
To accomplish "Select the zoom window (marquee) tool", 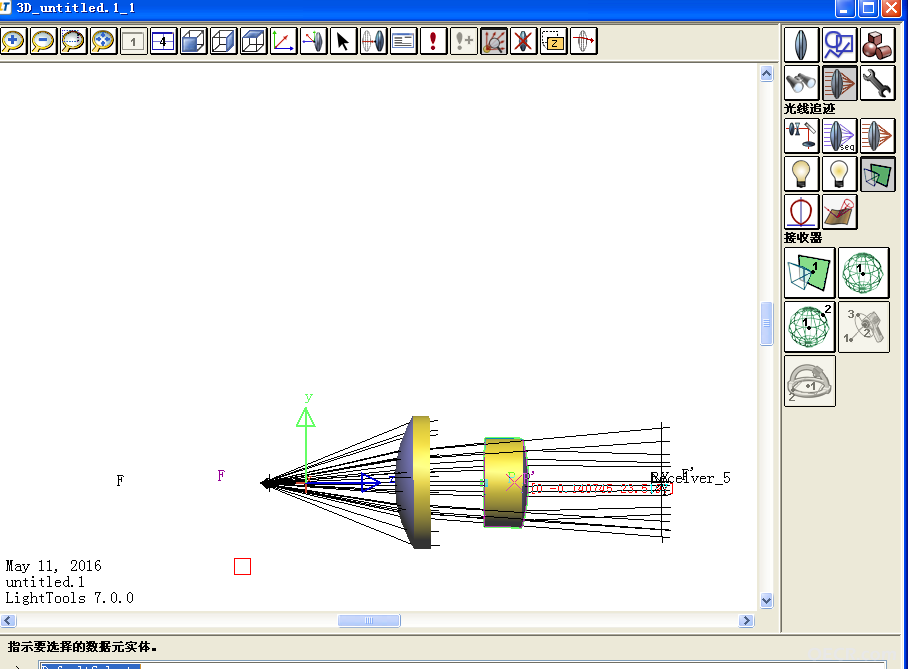I will pyautogui.click(x=73, y=41).
